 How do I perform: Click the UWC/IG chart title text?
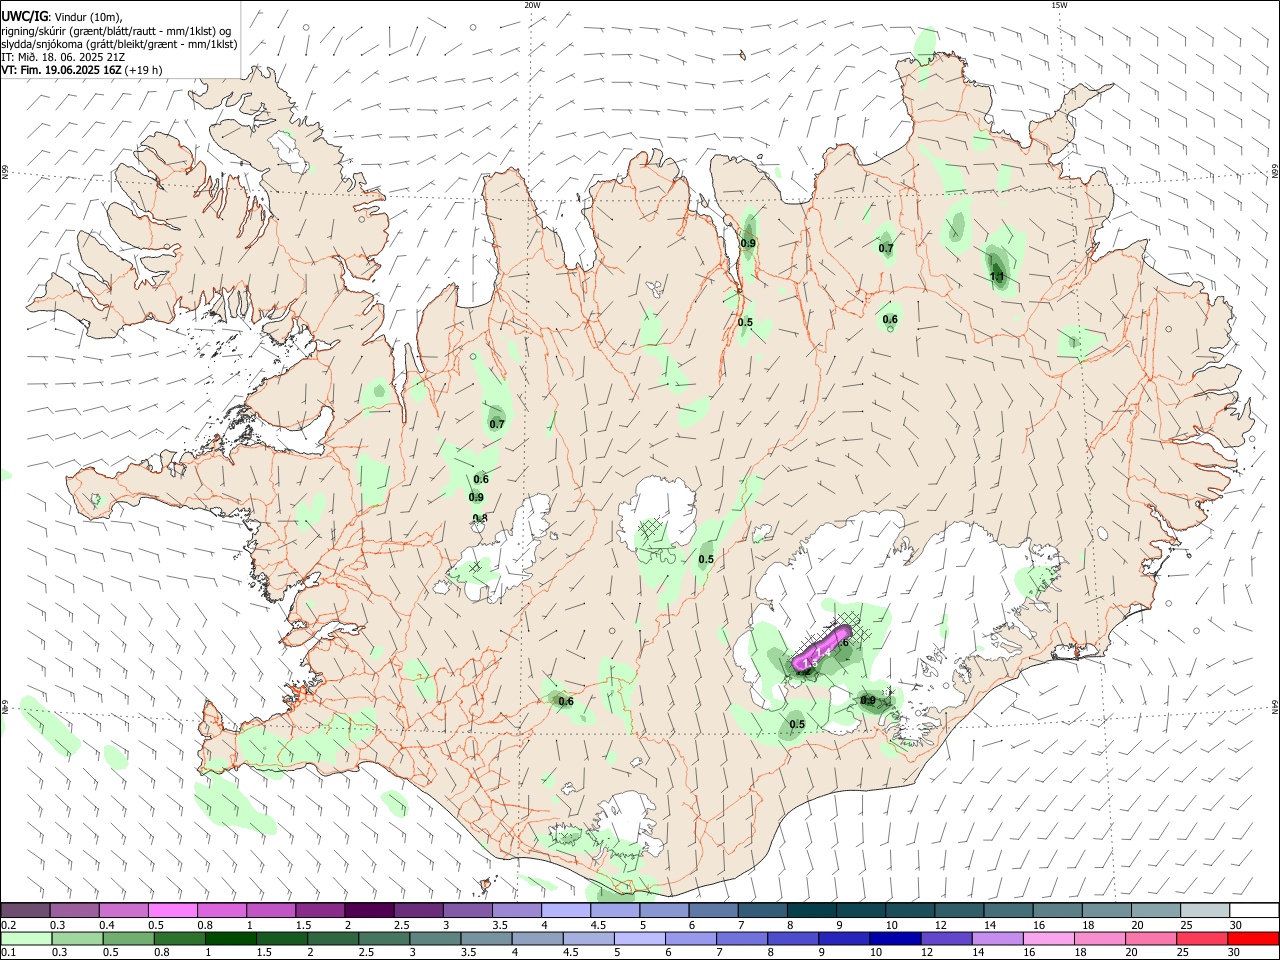click(24, 17)
